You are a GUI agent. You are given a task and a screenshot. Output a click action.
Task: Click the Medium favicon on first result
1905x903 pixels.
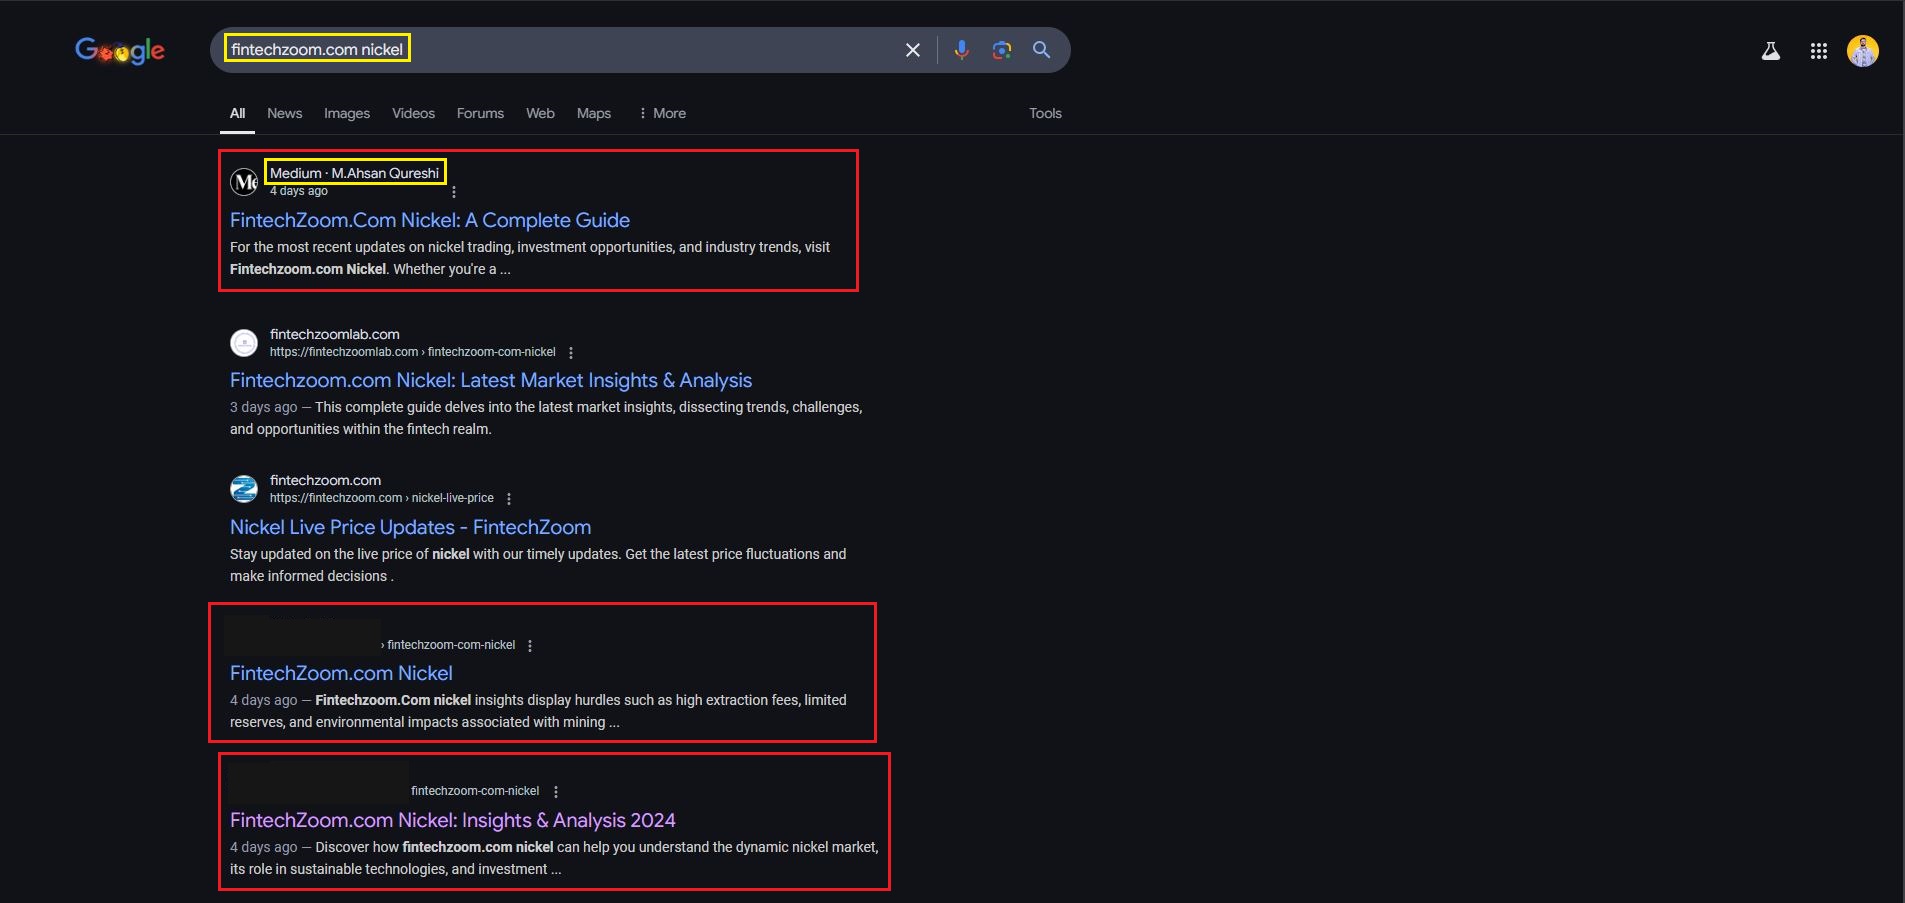tap(244, 182)
